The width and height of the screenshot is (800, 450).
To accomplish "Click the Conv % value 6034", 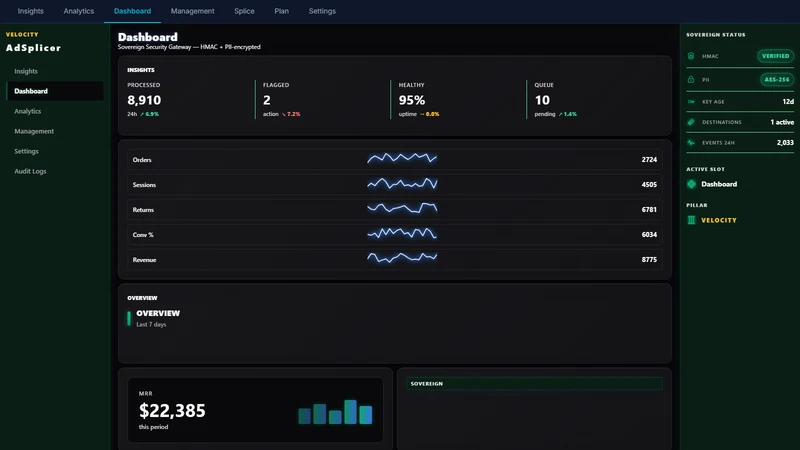I will coord(649,235).
